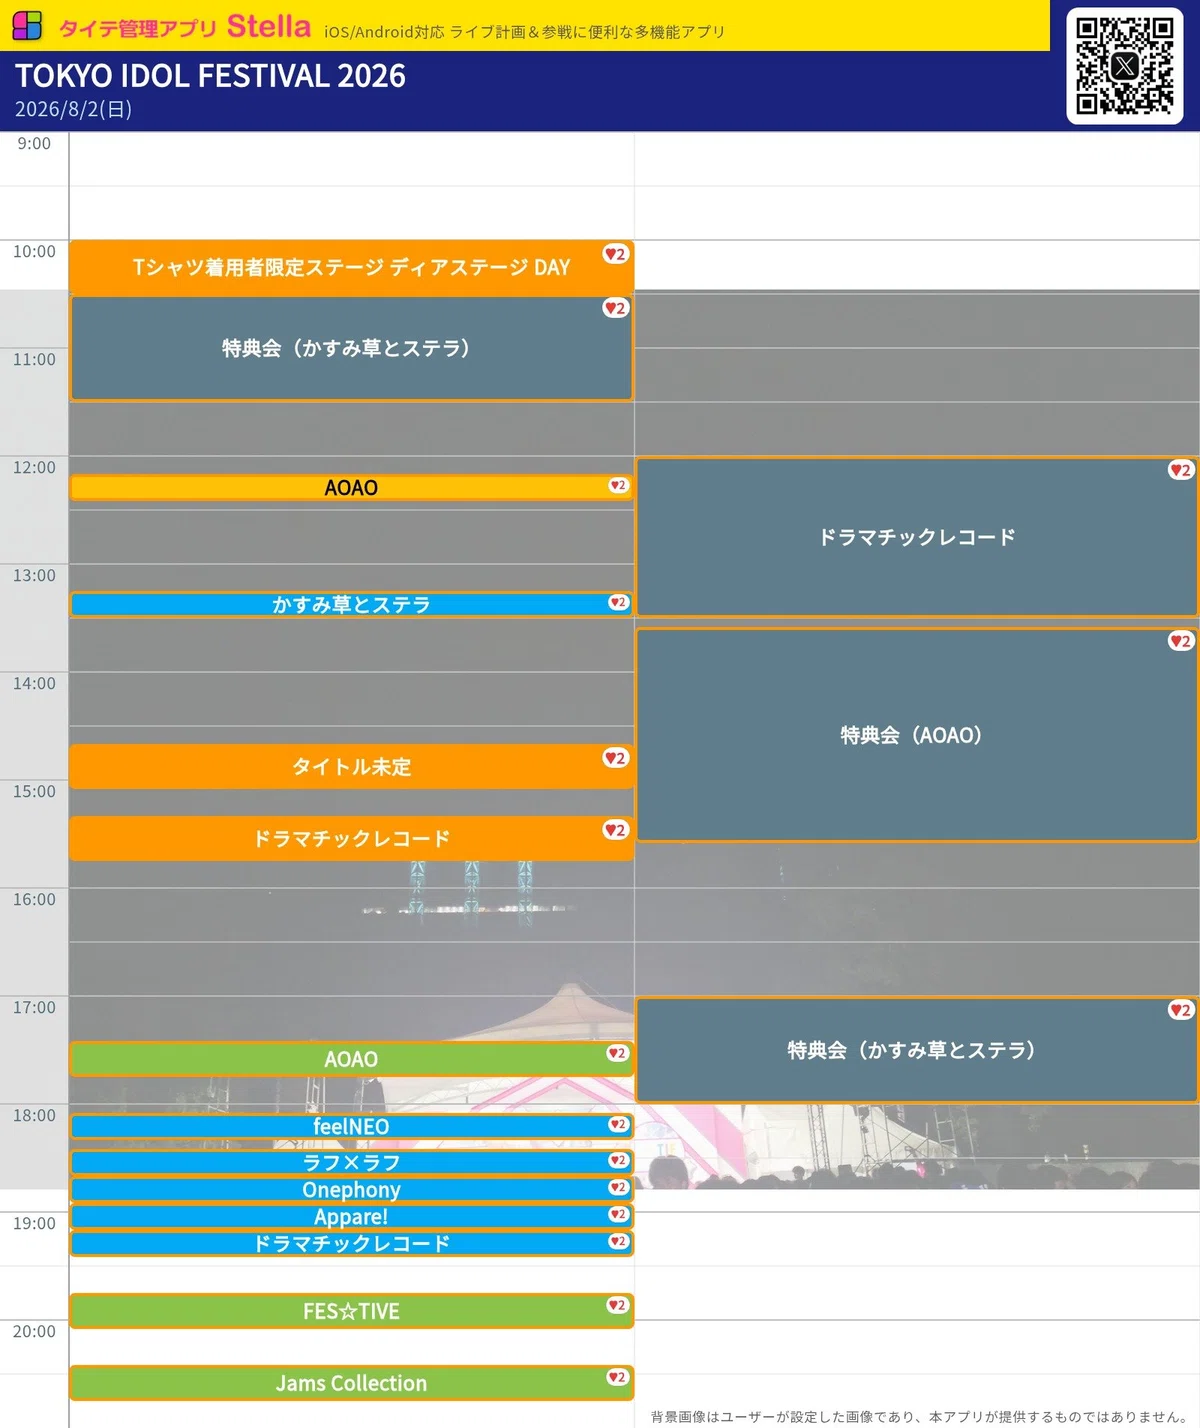
Task: Open the feelNEO event
Action: point(351,1126)
